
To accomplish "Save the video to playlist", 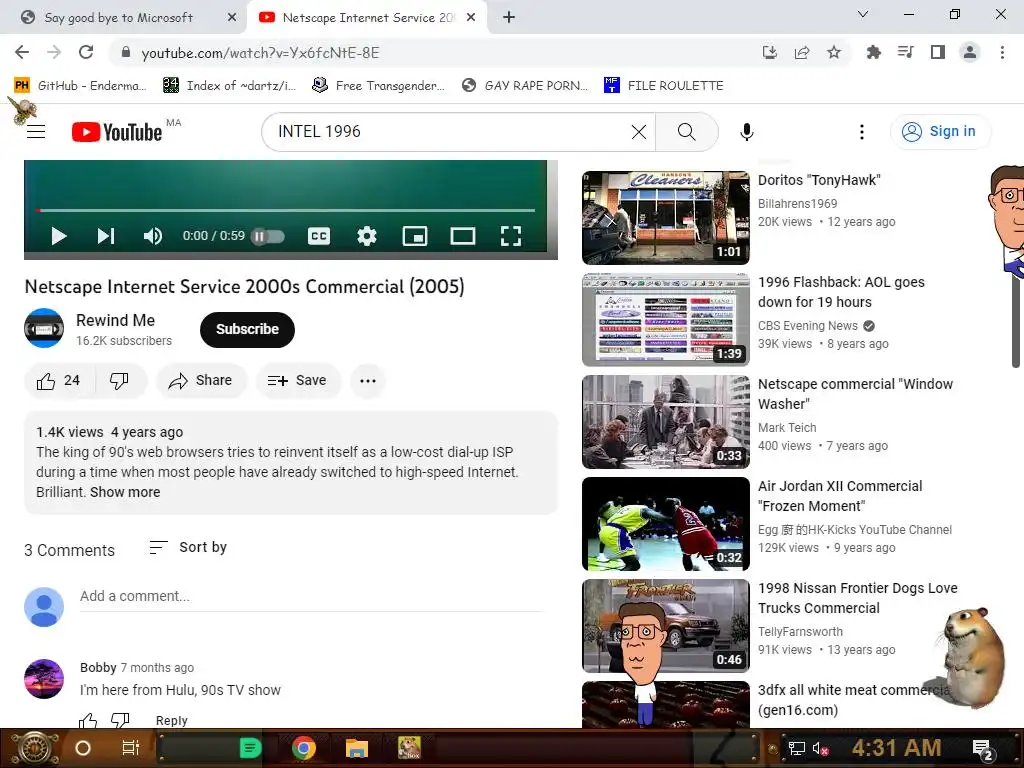I will pyautogui.click(x=298, y=381).
